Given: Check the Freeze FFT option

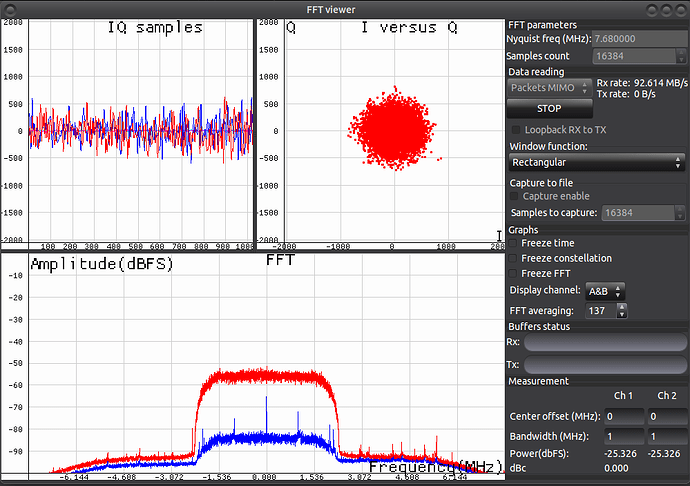Looking at the screenshot, I should tap(514, 273).
